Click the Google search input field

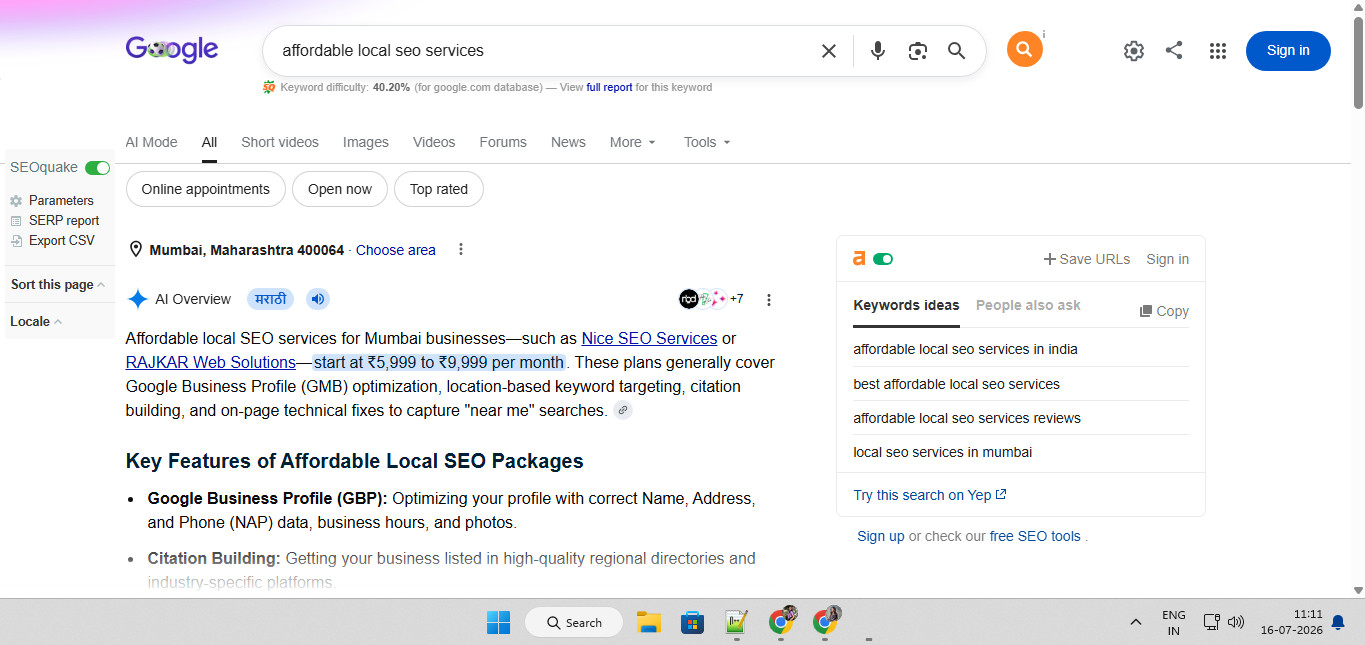(x=540, y=50)
